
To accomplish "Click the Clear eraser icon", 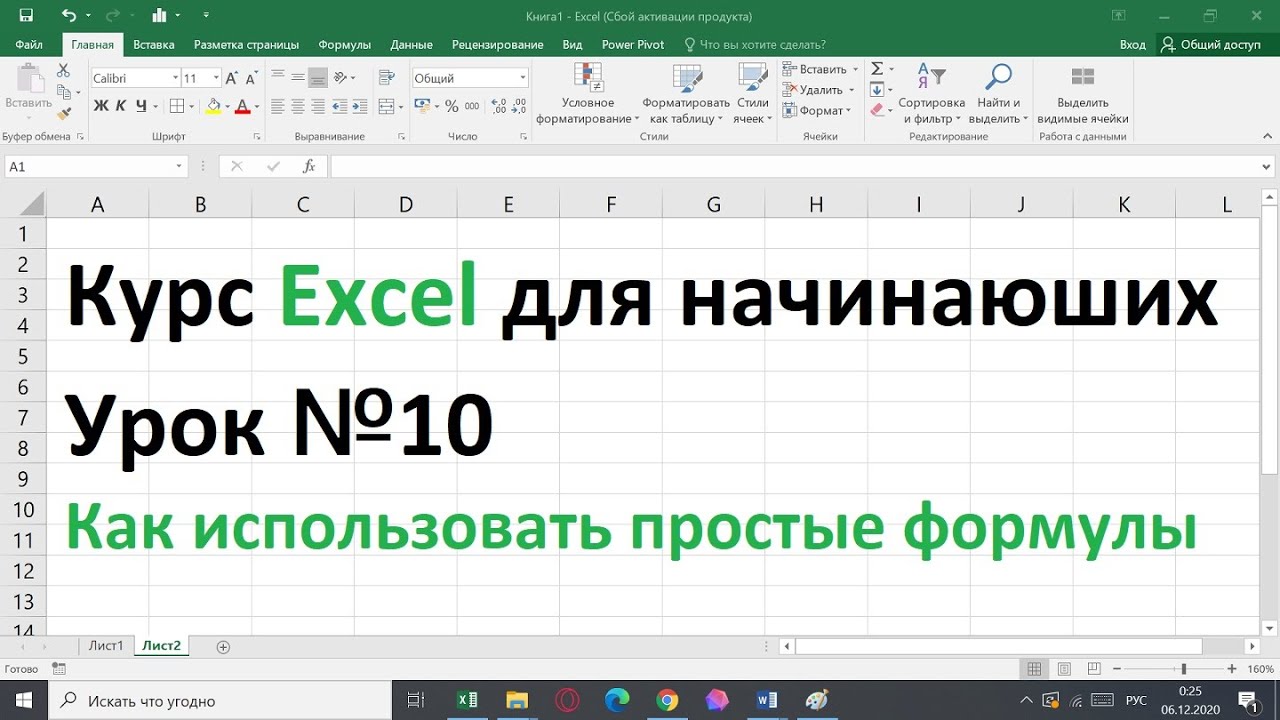I will pyautogui.click(x=877, y=110).
